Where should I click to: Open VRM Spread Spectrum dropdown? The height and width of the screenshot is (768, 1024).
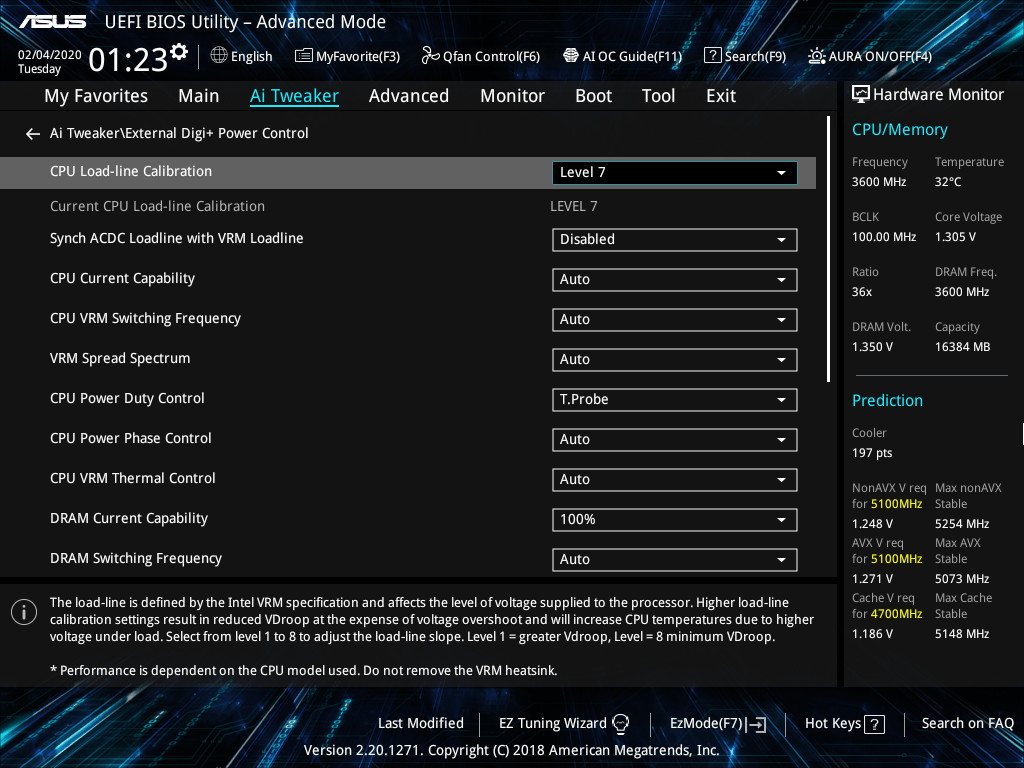coord(675,359)
